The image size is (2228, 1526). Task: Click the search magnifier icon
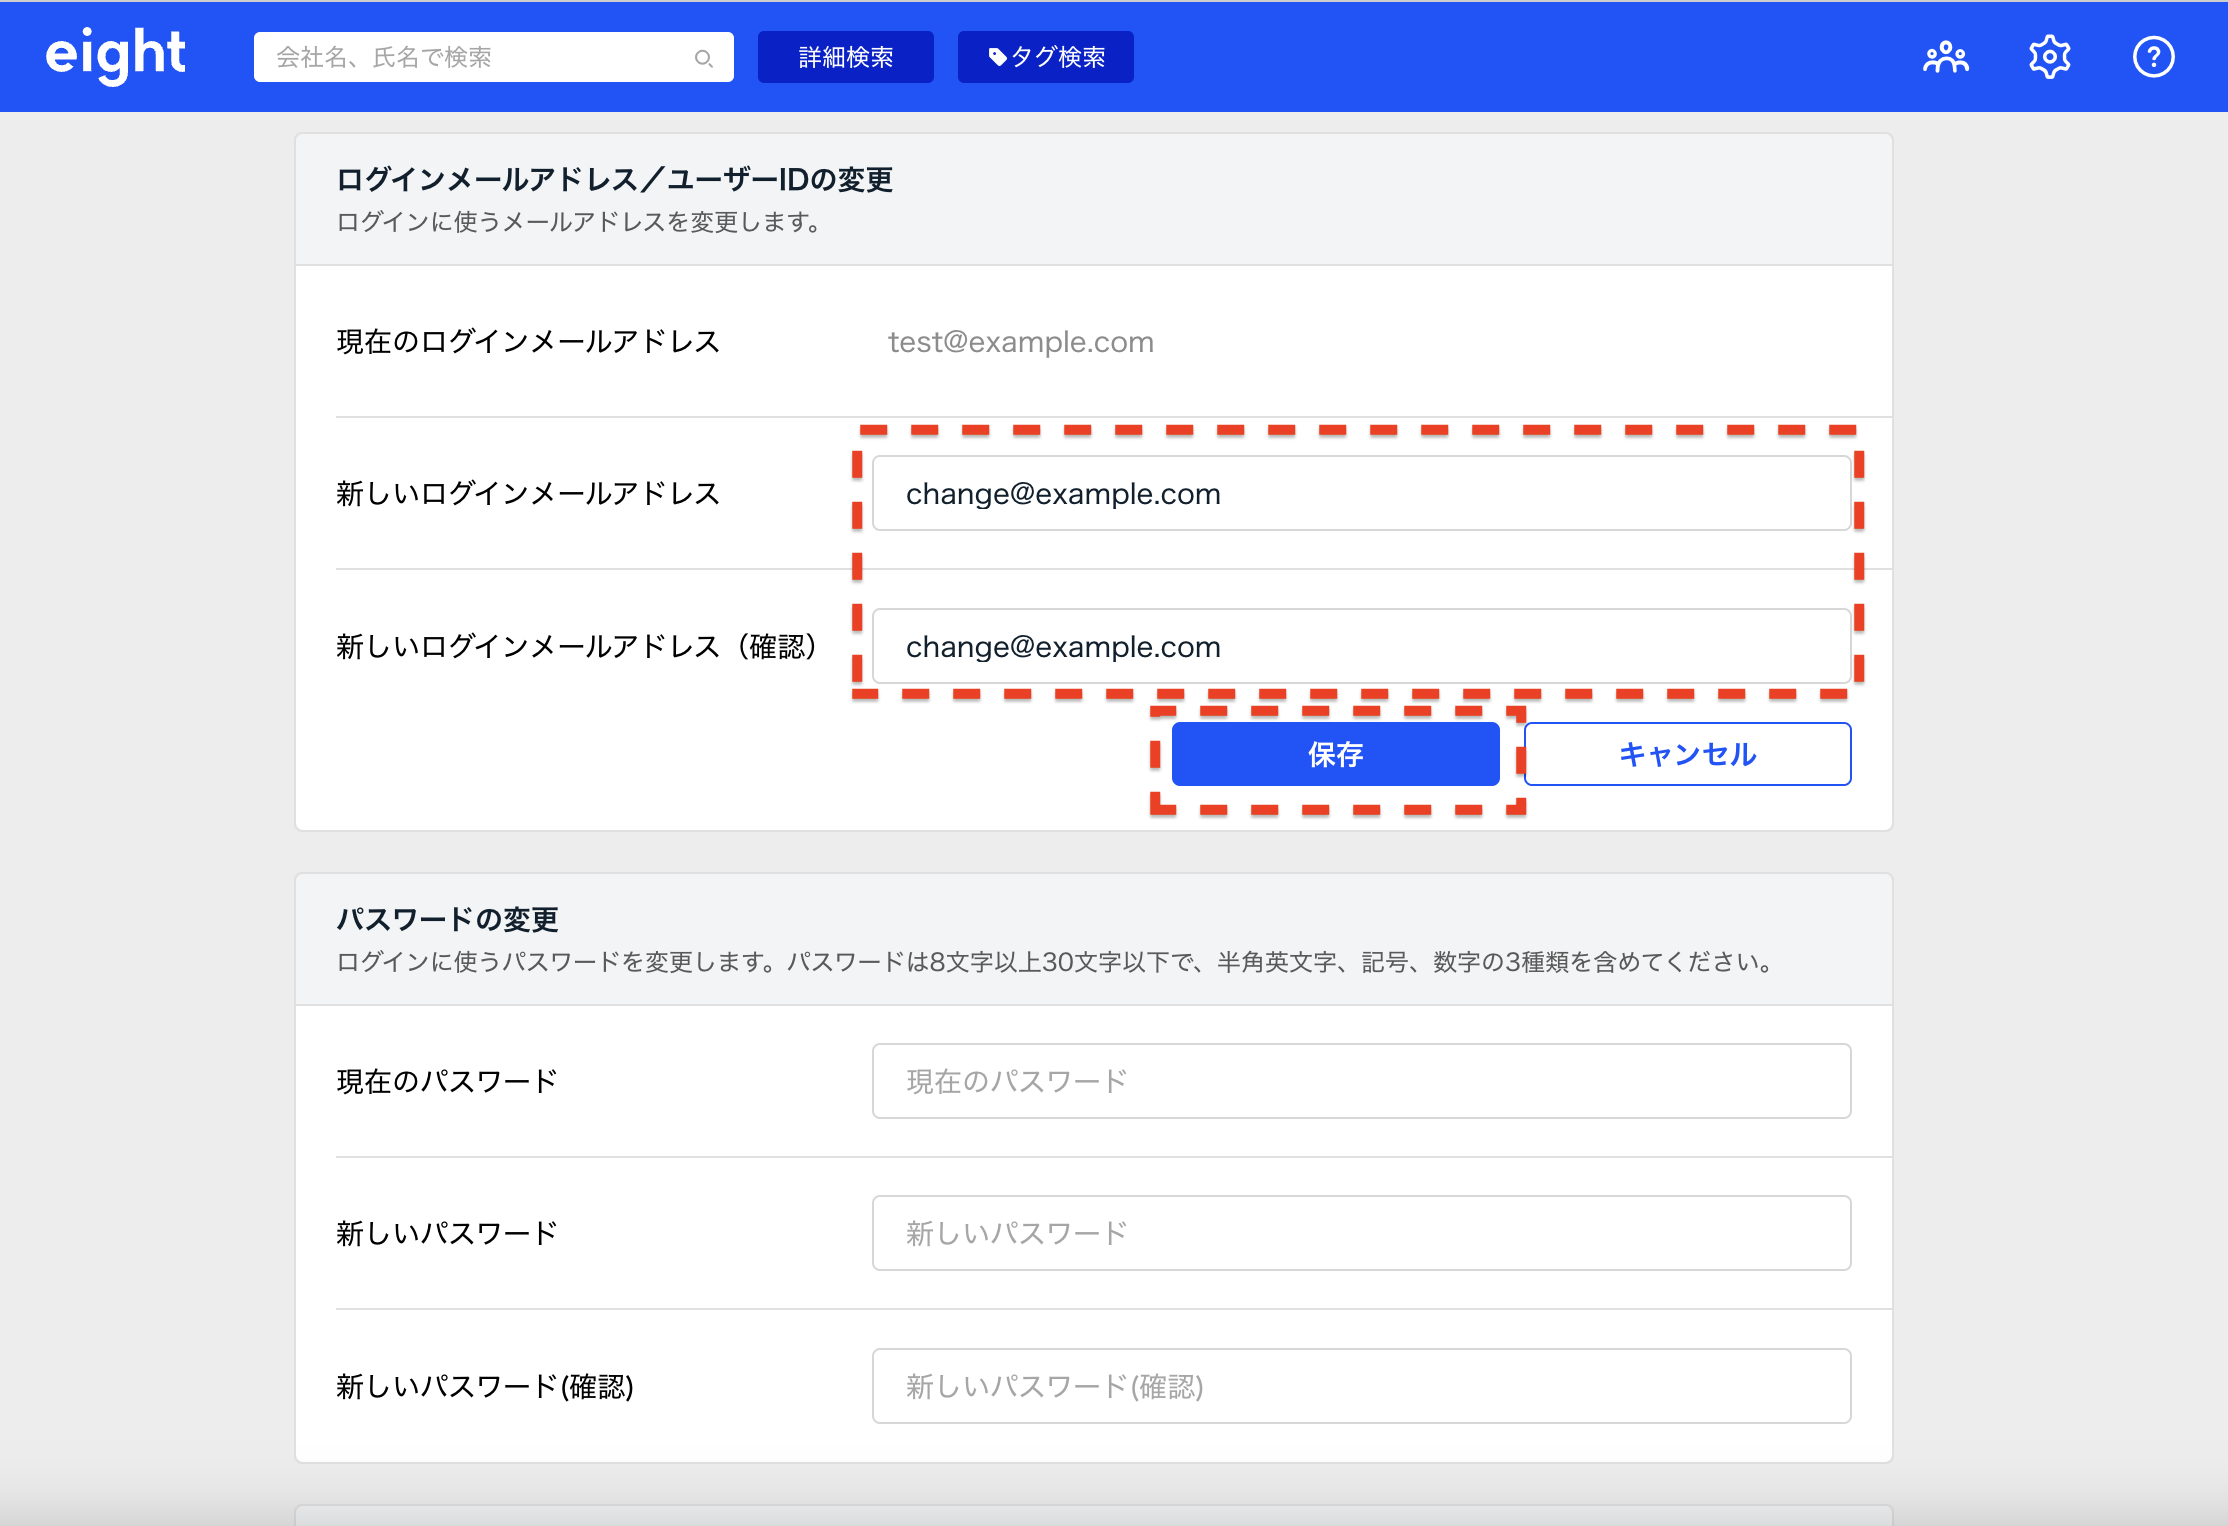click(x=704, y=58)
